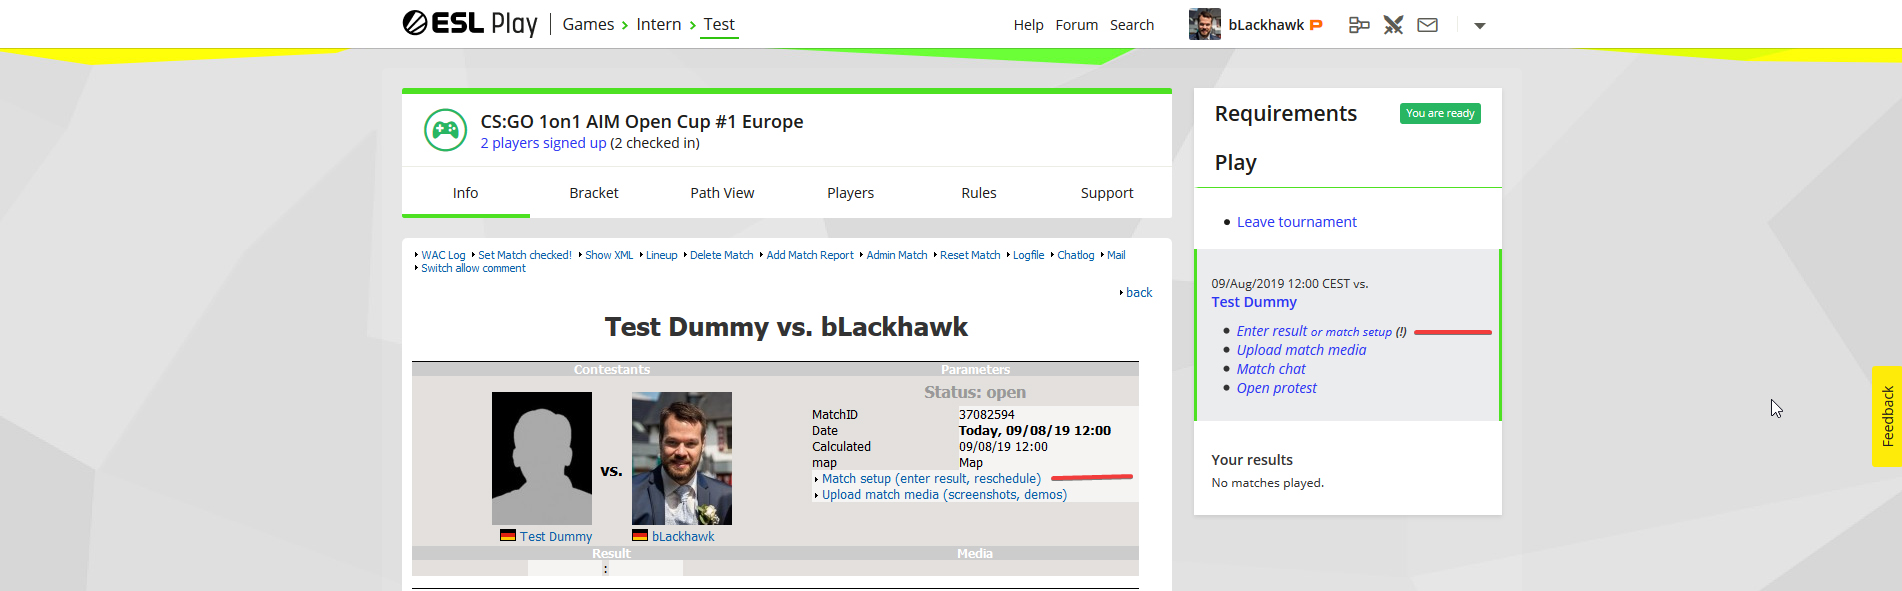Click the German flag beside bLackhawk
The image size is (1902, 591).
(x=640, y=535)
